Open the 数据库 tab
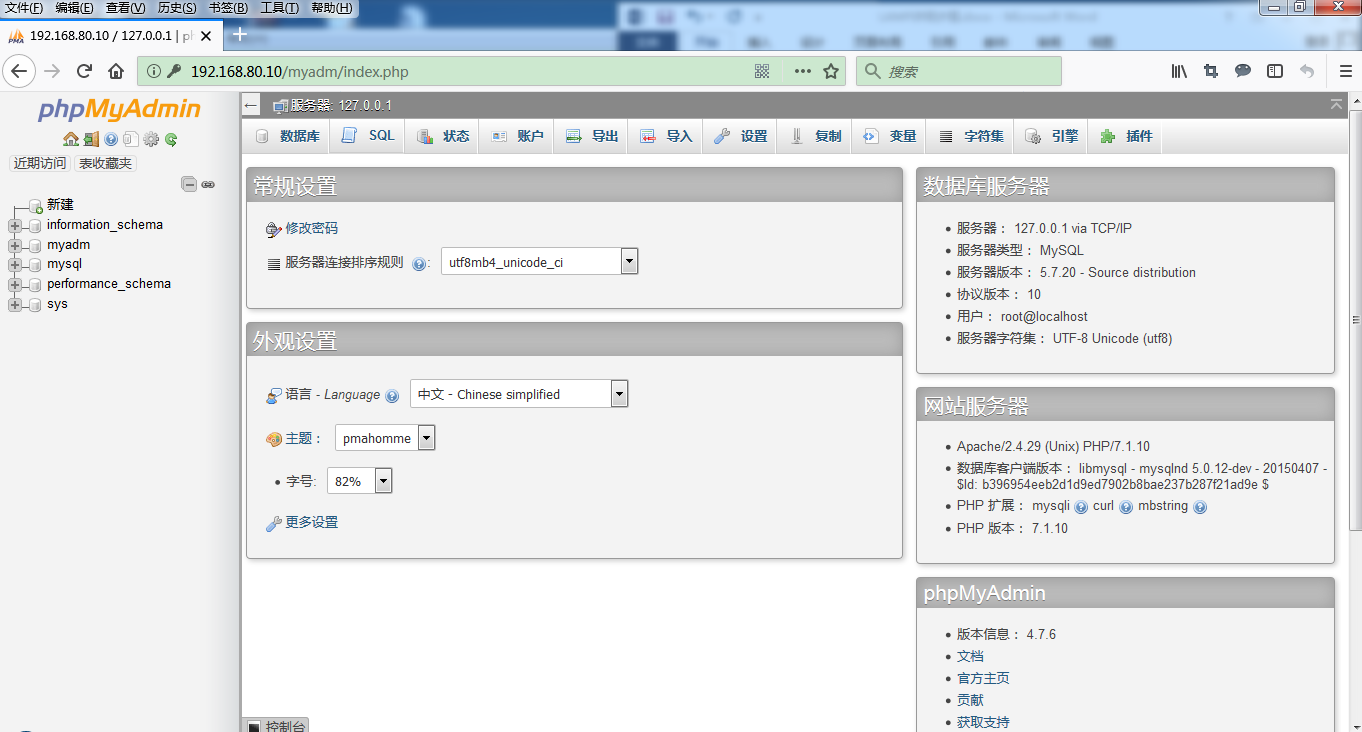Viewport: 1362px width, 732px height. pos(288,136)
